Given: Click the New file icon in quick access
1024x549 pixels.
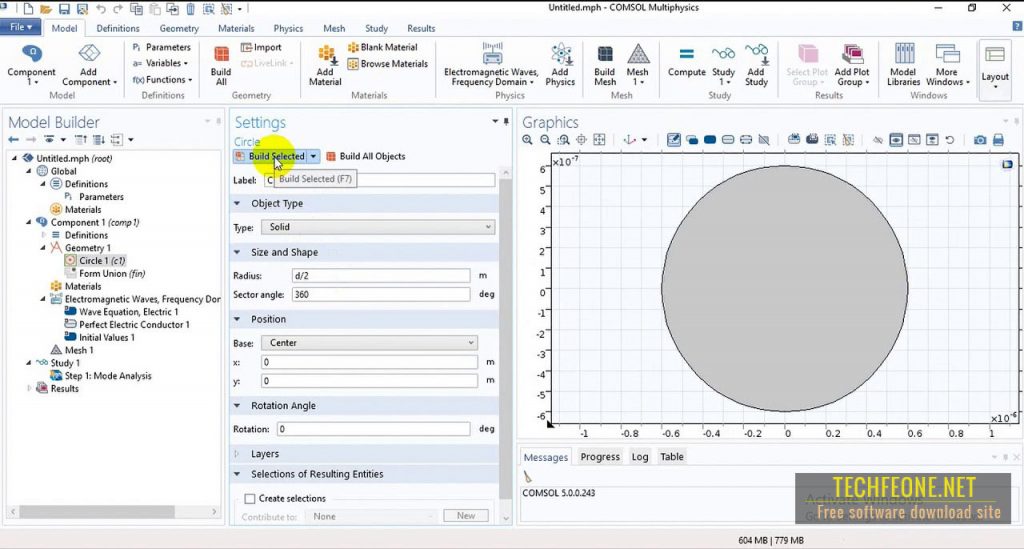Looking at the screenshot, I should tap(28, 9).
